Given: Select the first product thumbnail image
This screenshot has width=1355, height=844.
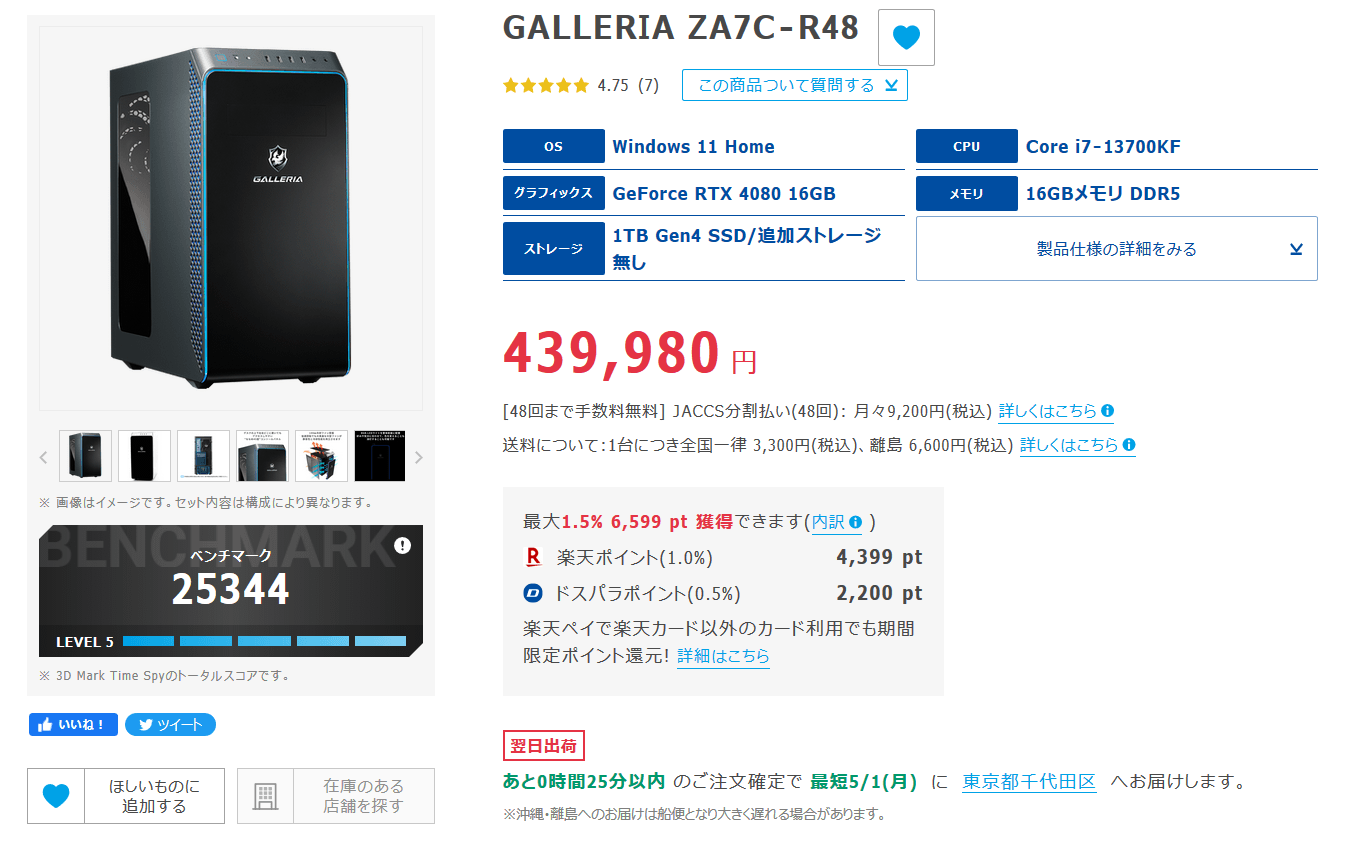Looking at the screenshot, I should pos(86,456).
